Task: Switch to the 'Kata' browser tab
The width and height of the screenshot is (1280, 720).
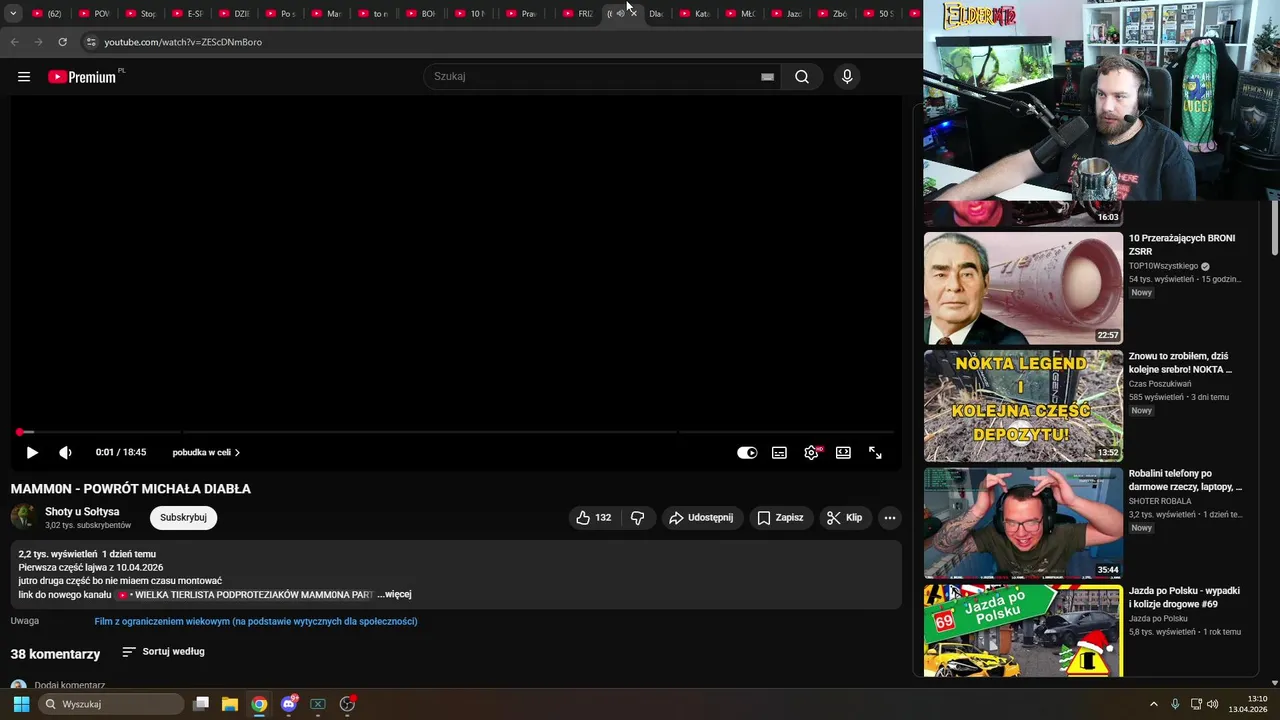Action: [695, 14]
